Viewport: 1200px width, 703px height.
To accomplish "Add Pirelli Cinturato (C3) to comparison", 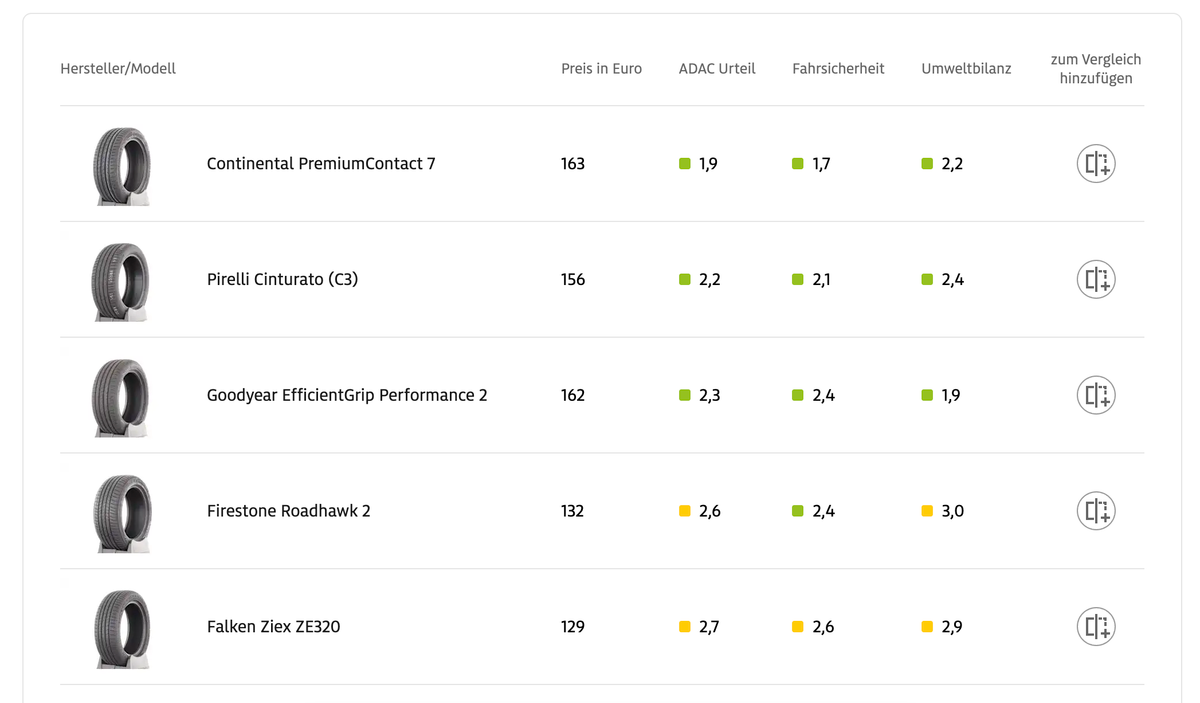I will click(x=1096, y=280).
